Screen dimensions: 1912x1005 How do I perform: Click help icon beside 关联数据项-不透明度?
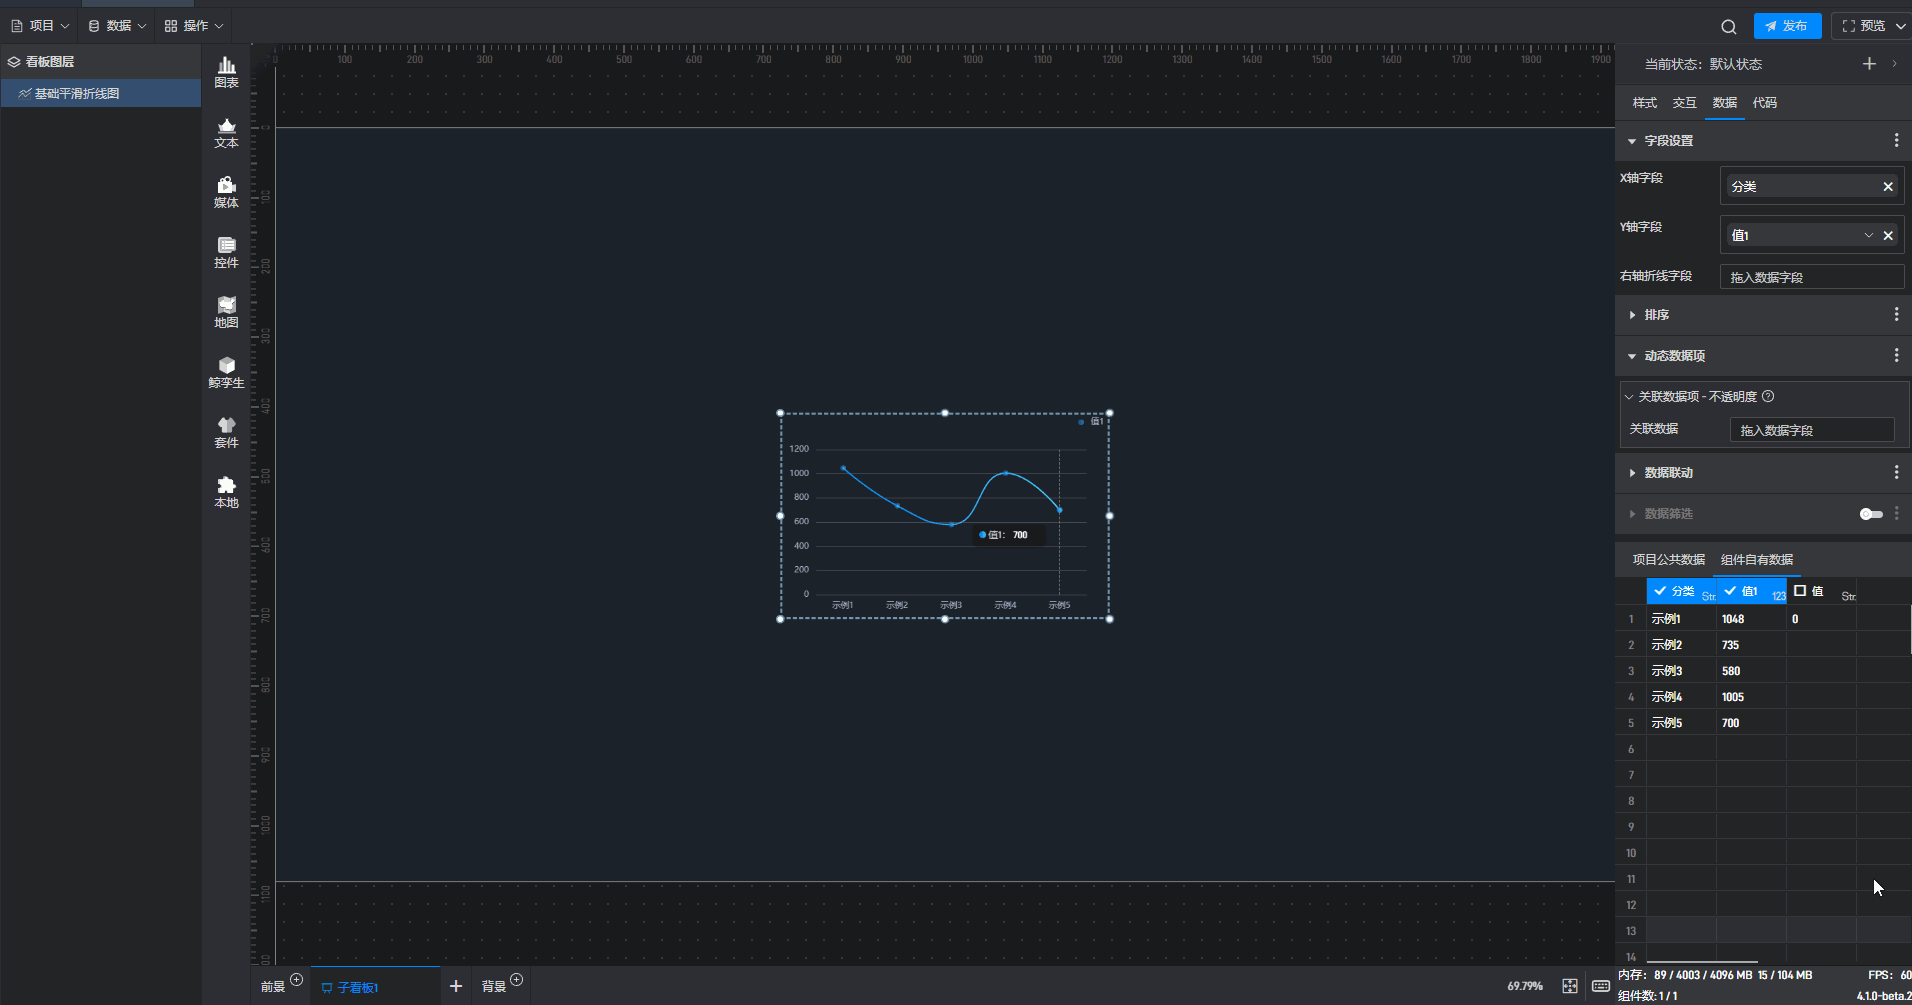pos(1768,396)
